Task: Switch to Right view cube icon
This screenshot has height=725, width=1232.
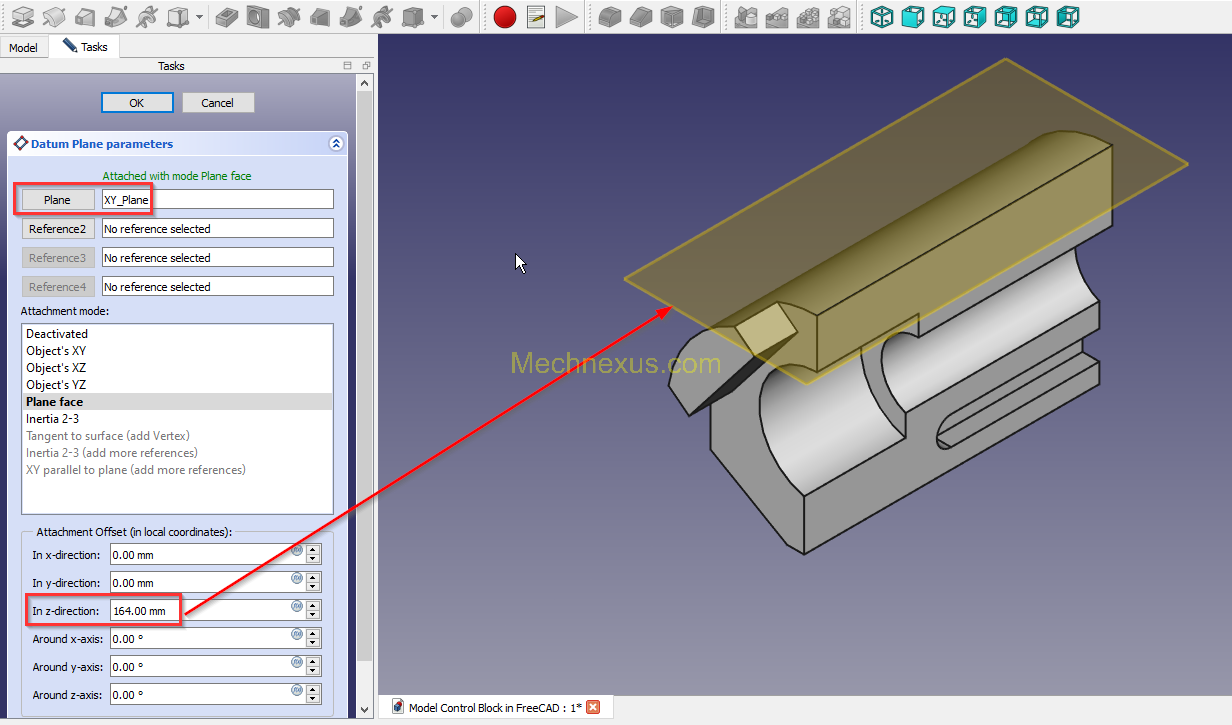Action: [974, 16]
